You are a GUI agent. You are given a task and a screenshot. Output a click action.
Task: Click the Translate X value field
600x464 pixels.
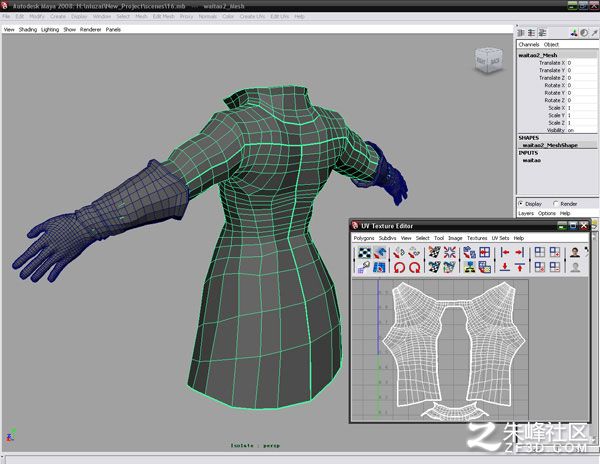(581, 63)
